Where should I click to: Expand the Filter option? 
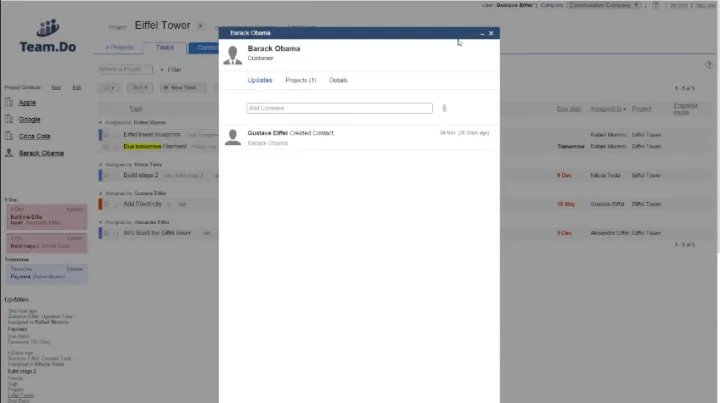[x=171, y=70]
